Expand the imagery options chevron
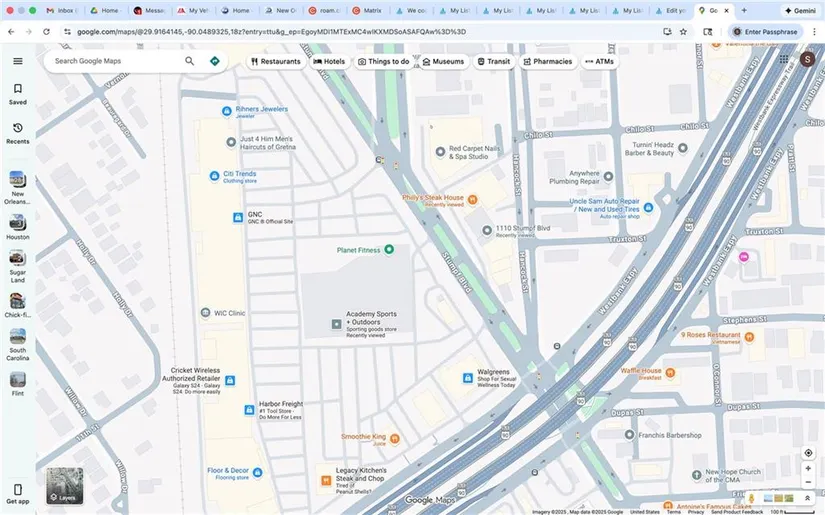The image size is (825, 515). coord(807,498)
